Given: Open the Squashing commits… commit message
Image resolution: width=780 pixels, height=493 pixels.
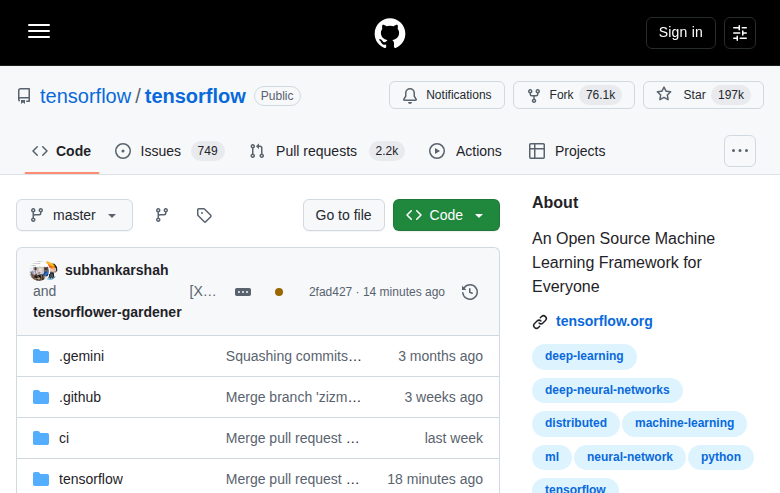Looking at the screenshot, I should point(293,356).
